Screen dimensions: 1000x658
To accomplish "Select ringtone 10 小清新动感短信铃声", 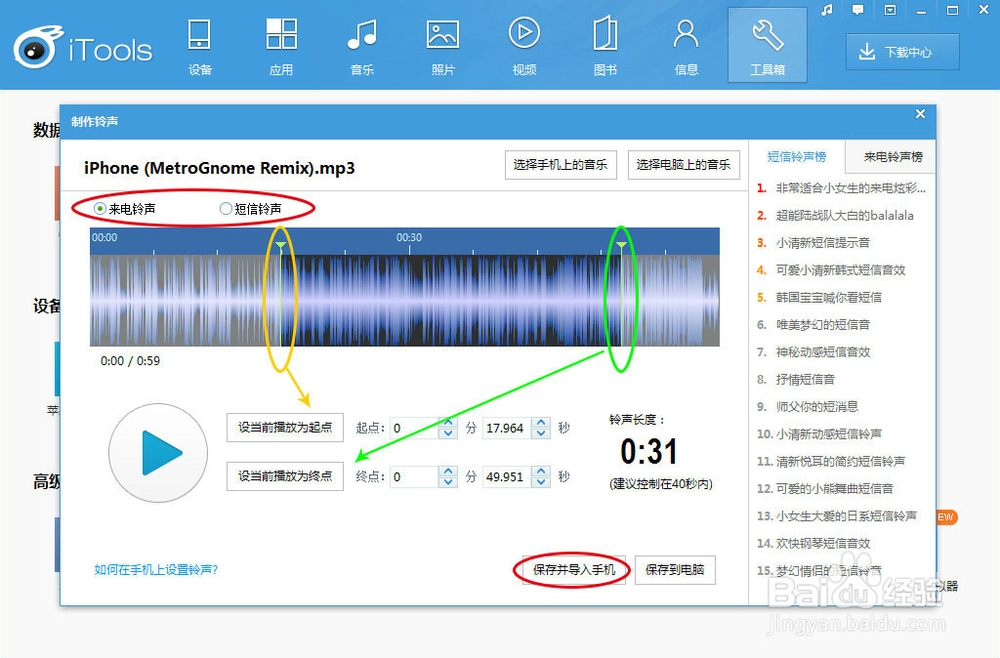I will coord(820,434).
